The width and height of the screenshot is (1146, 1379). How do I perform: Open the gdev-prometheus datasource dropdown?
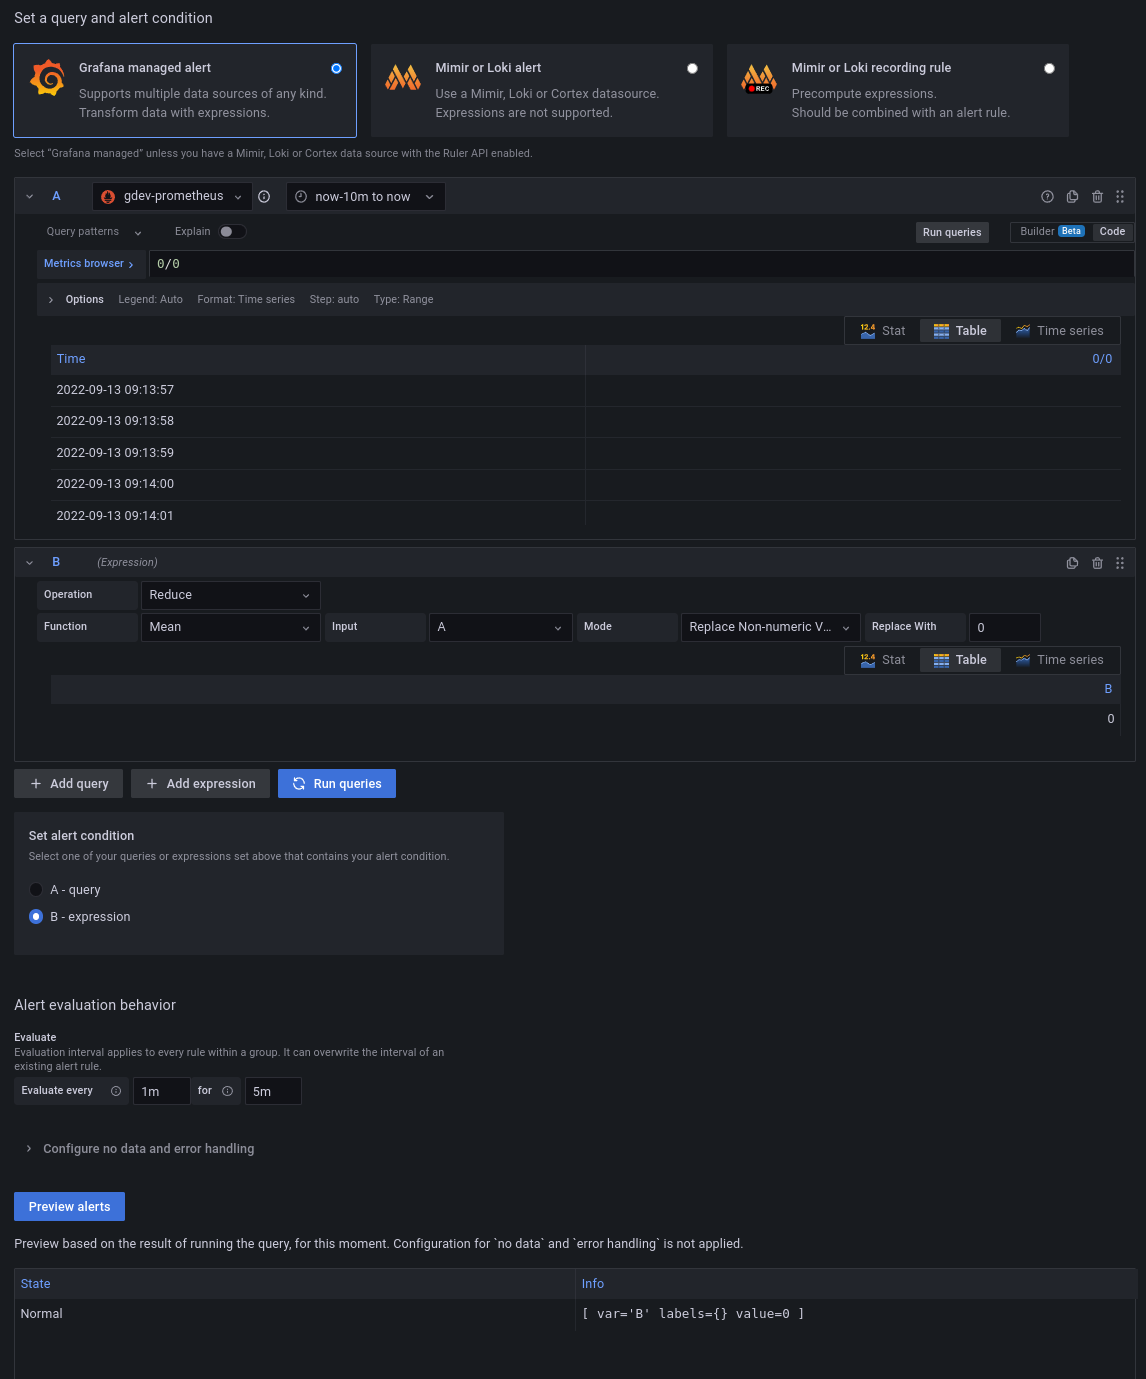coord(171,196)
